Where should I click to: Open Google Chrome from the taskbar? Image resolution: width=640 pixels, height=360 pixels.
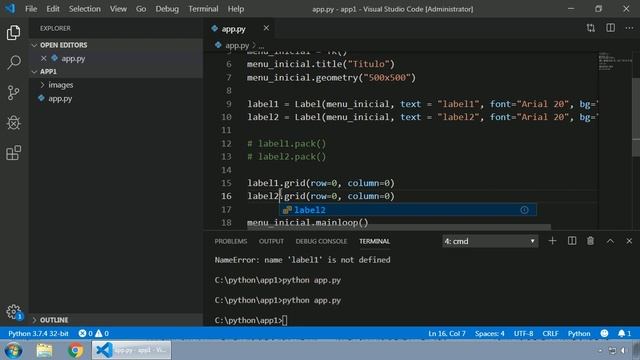click(75, 350)
